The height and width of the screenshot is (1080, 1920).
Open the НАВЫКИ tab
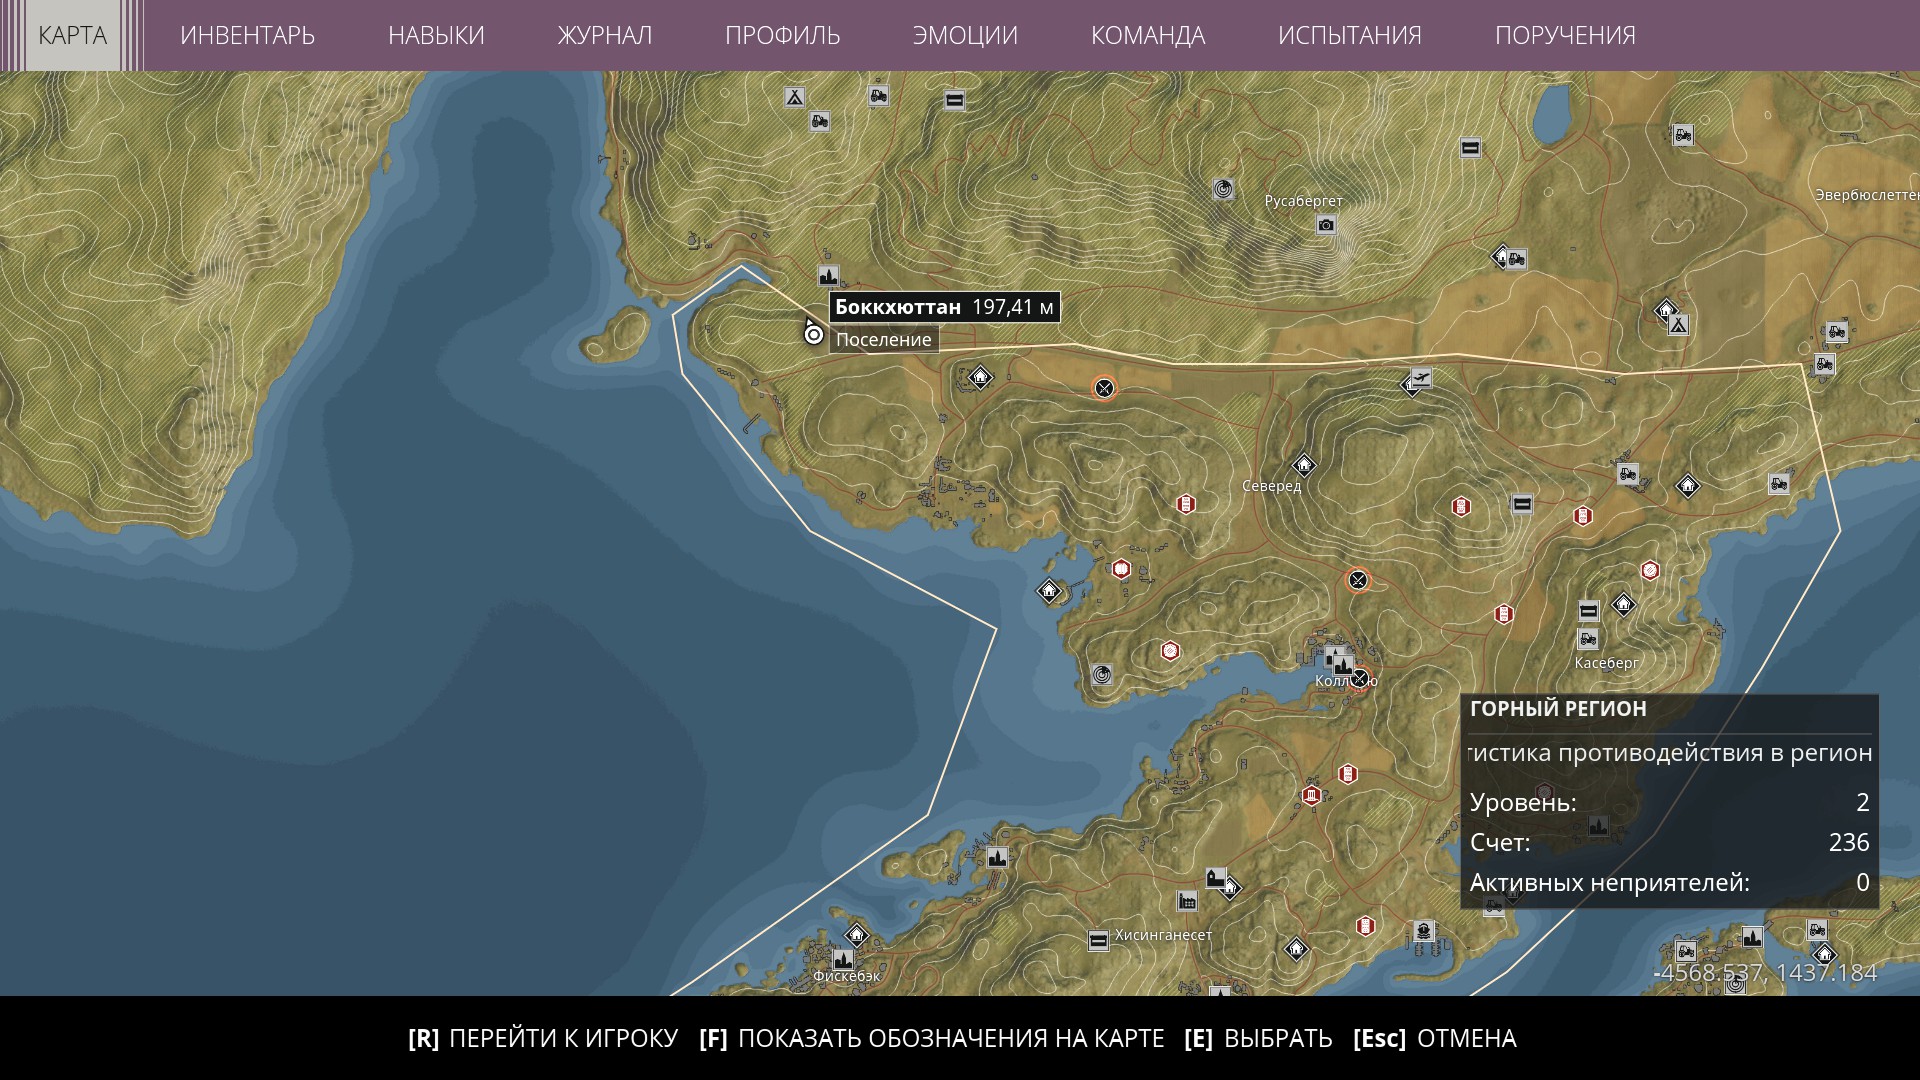pos(436,35)
